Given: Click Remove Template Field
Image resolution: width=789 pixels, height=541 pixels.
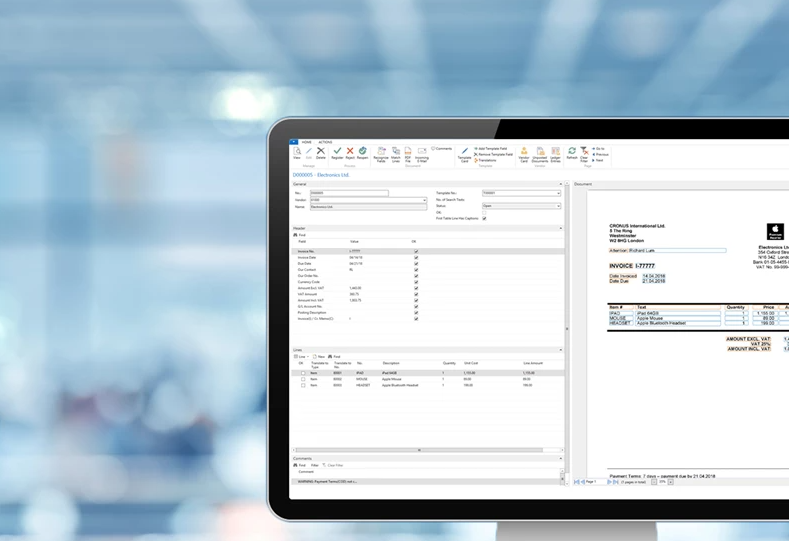Looking at the screenshot, I should point(493,154).
